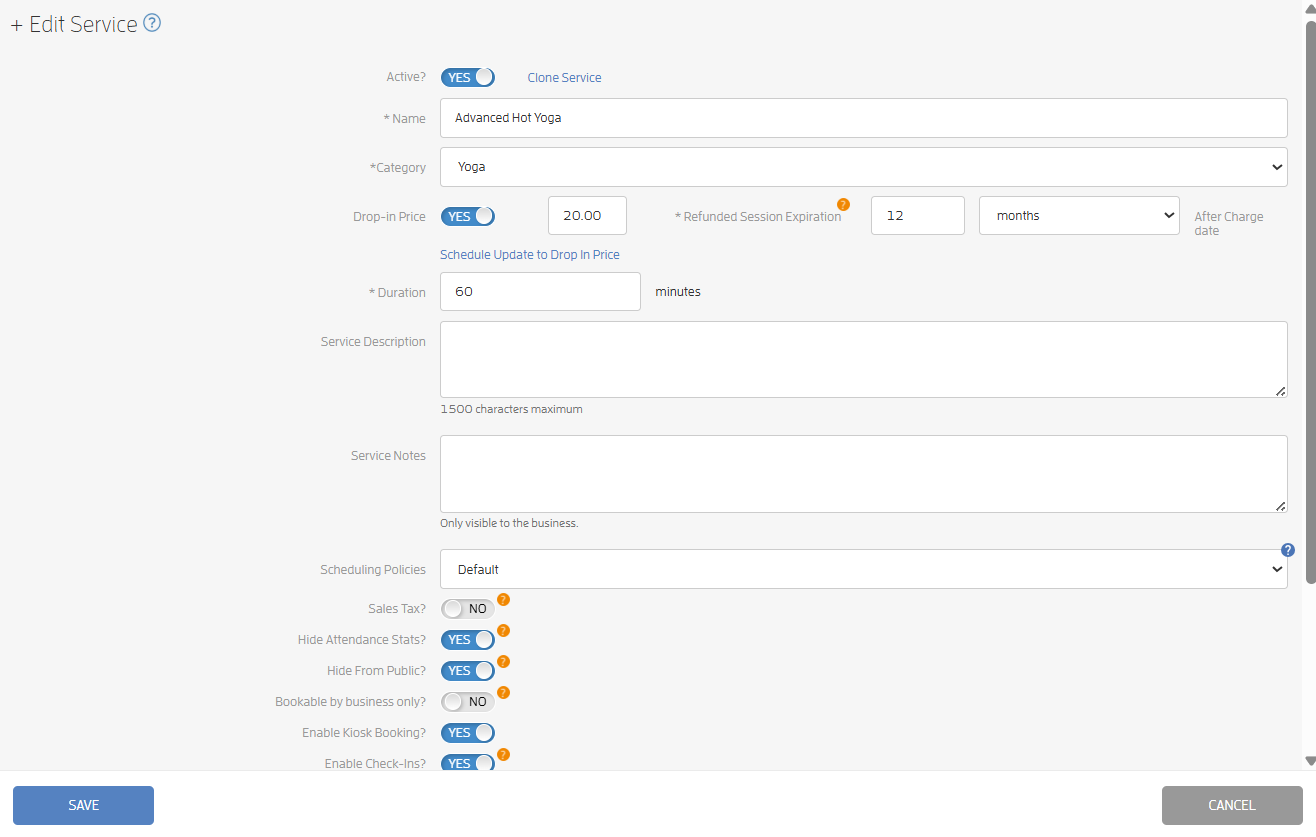Click the 'After Charge date' text
The width and height of the screenshot is (1316, 837).
[1229, 223]
